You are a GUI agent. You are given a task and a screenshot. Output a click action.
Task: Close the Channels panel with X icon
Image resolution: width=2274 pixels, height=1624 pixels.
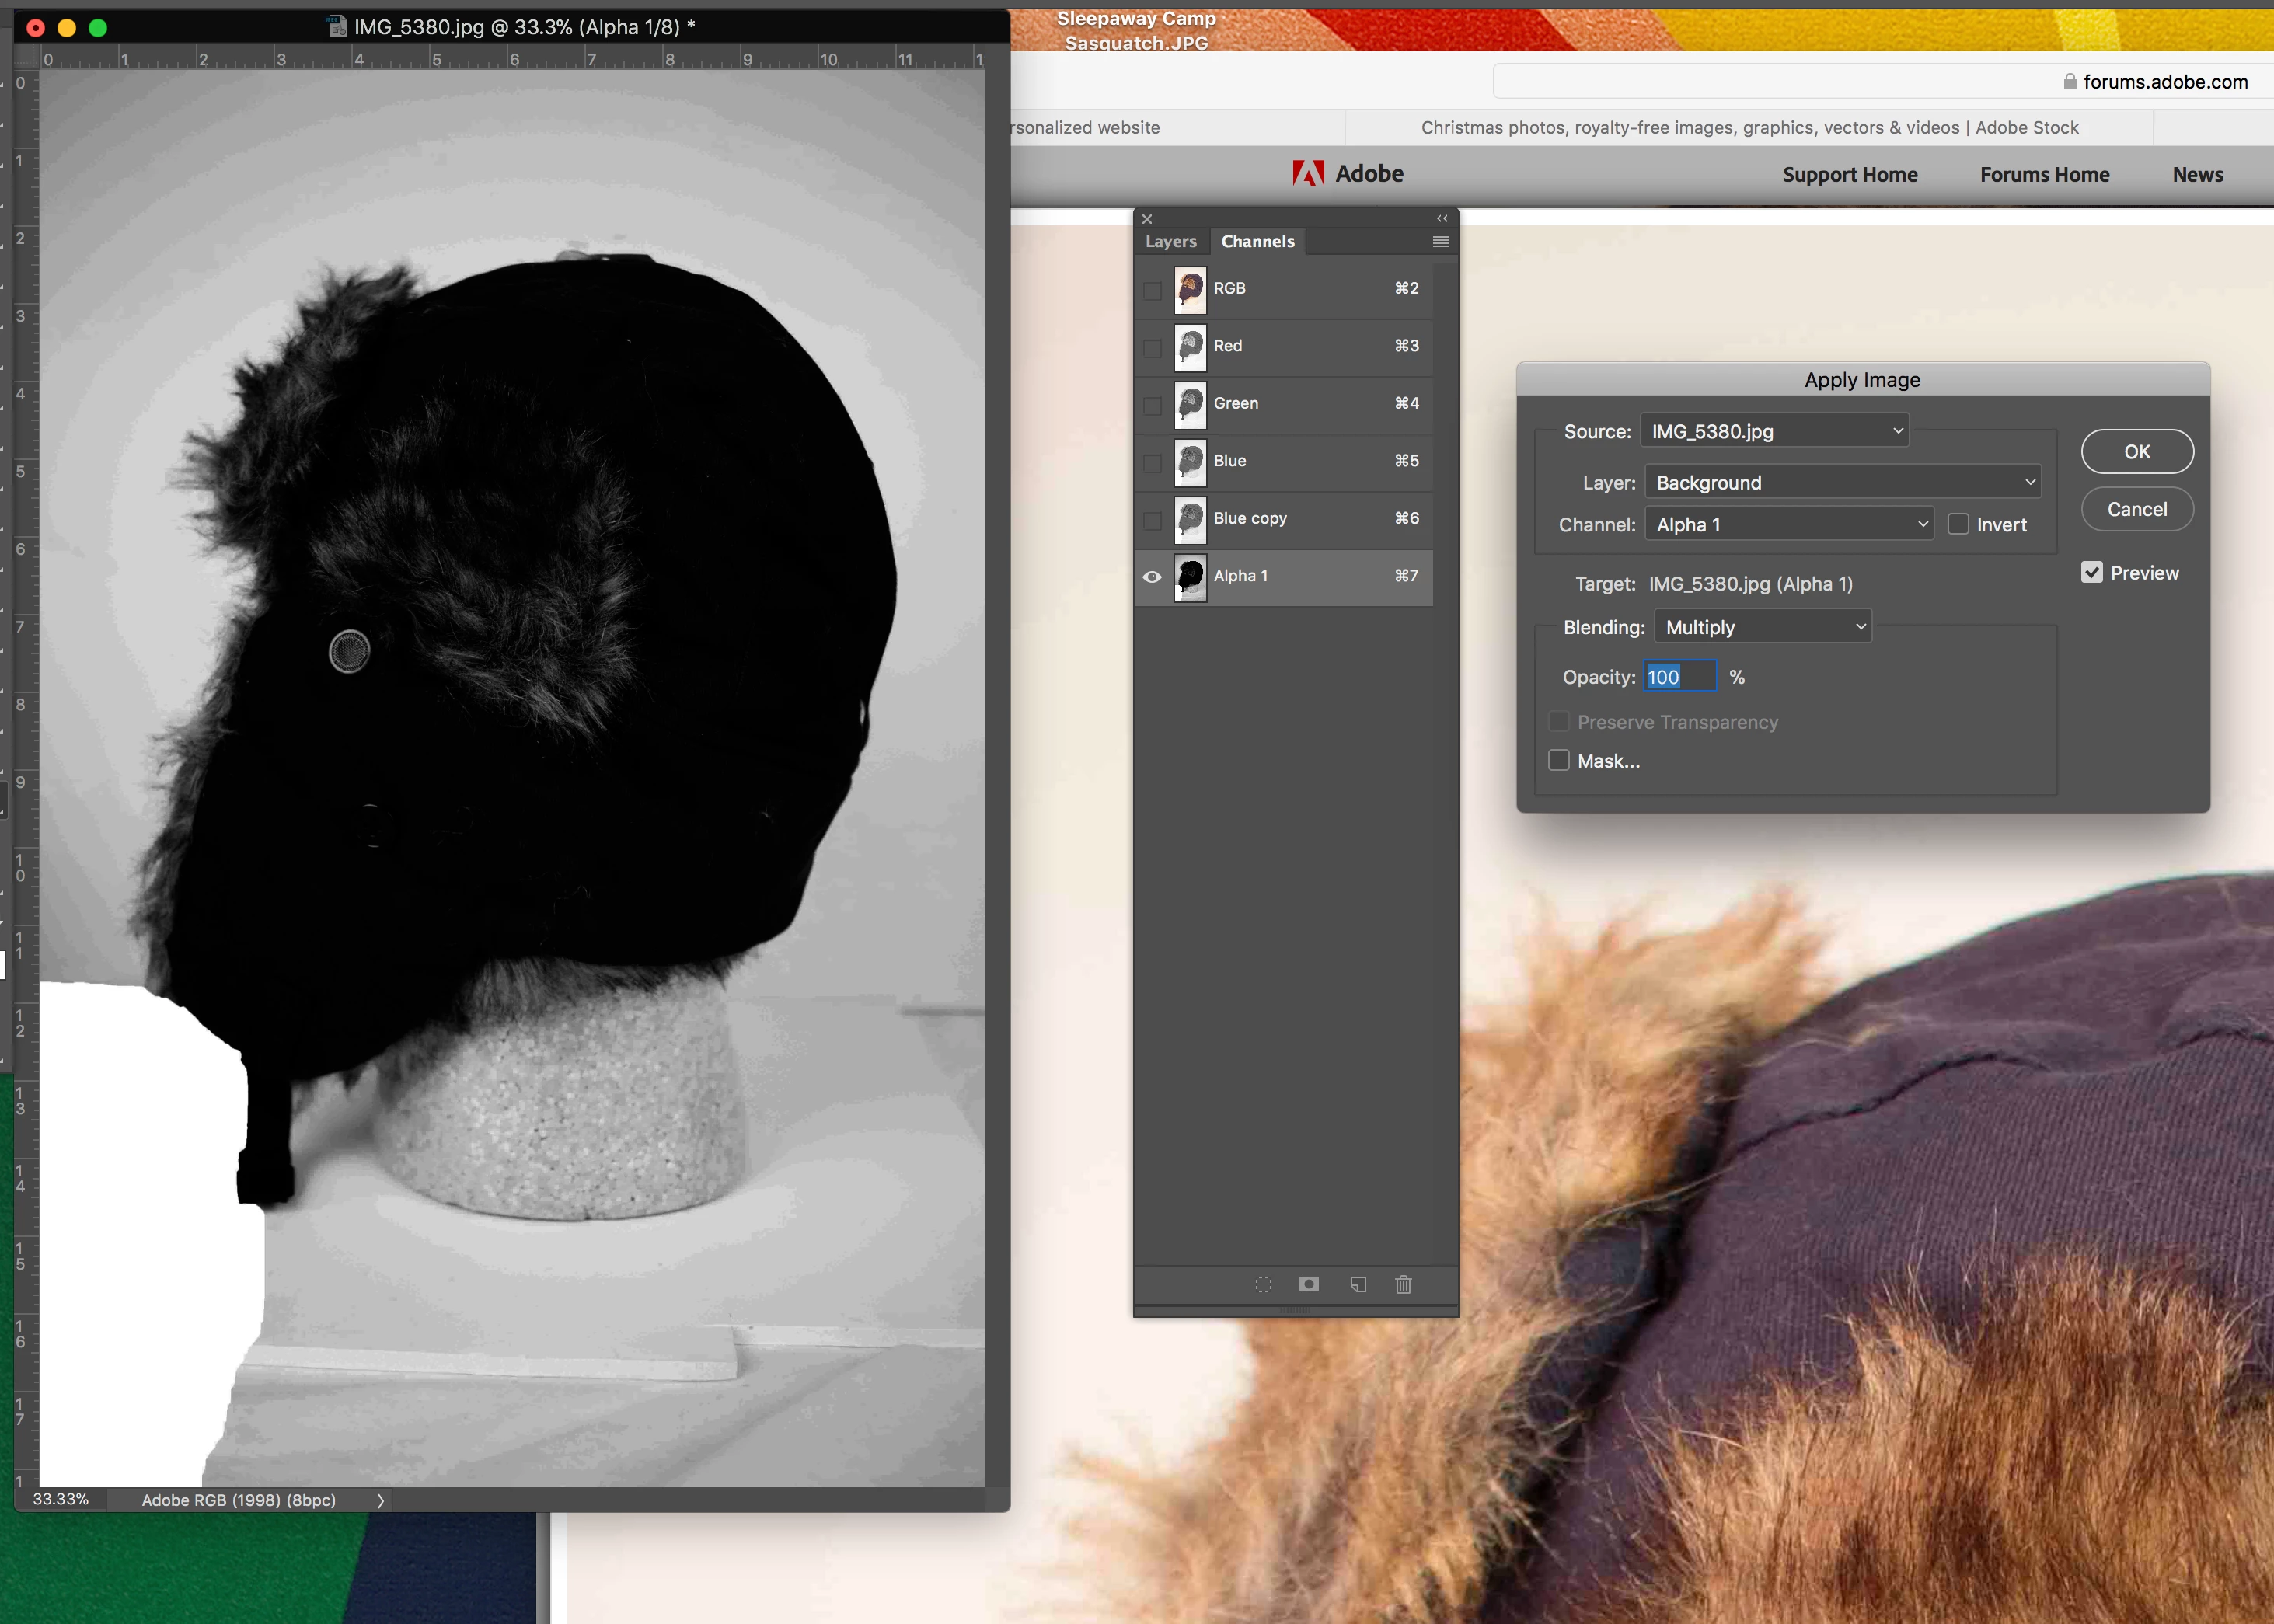tap(1148, 219)
